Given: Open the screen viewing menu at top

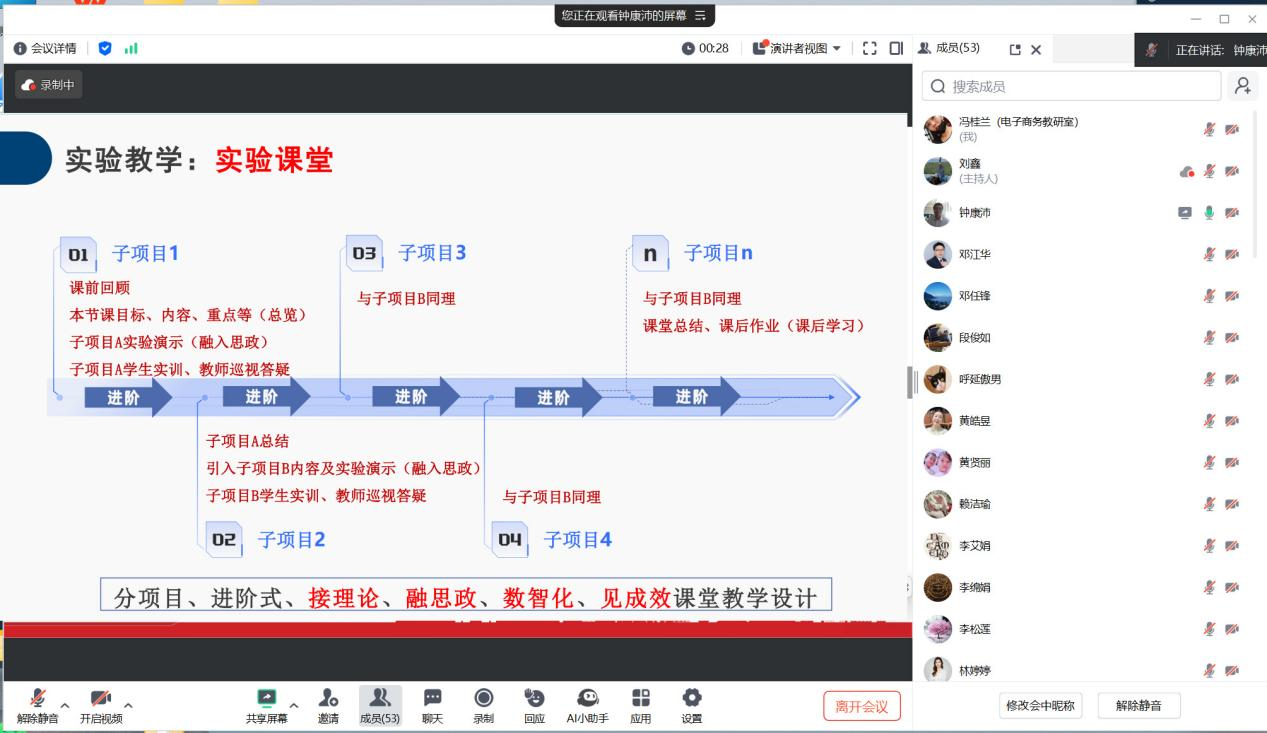Looking at the screenshot, I should [700, 15].
